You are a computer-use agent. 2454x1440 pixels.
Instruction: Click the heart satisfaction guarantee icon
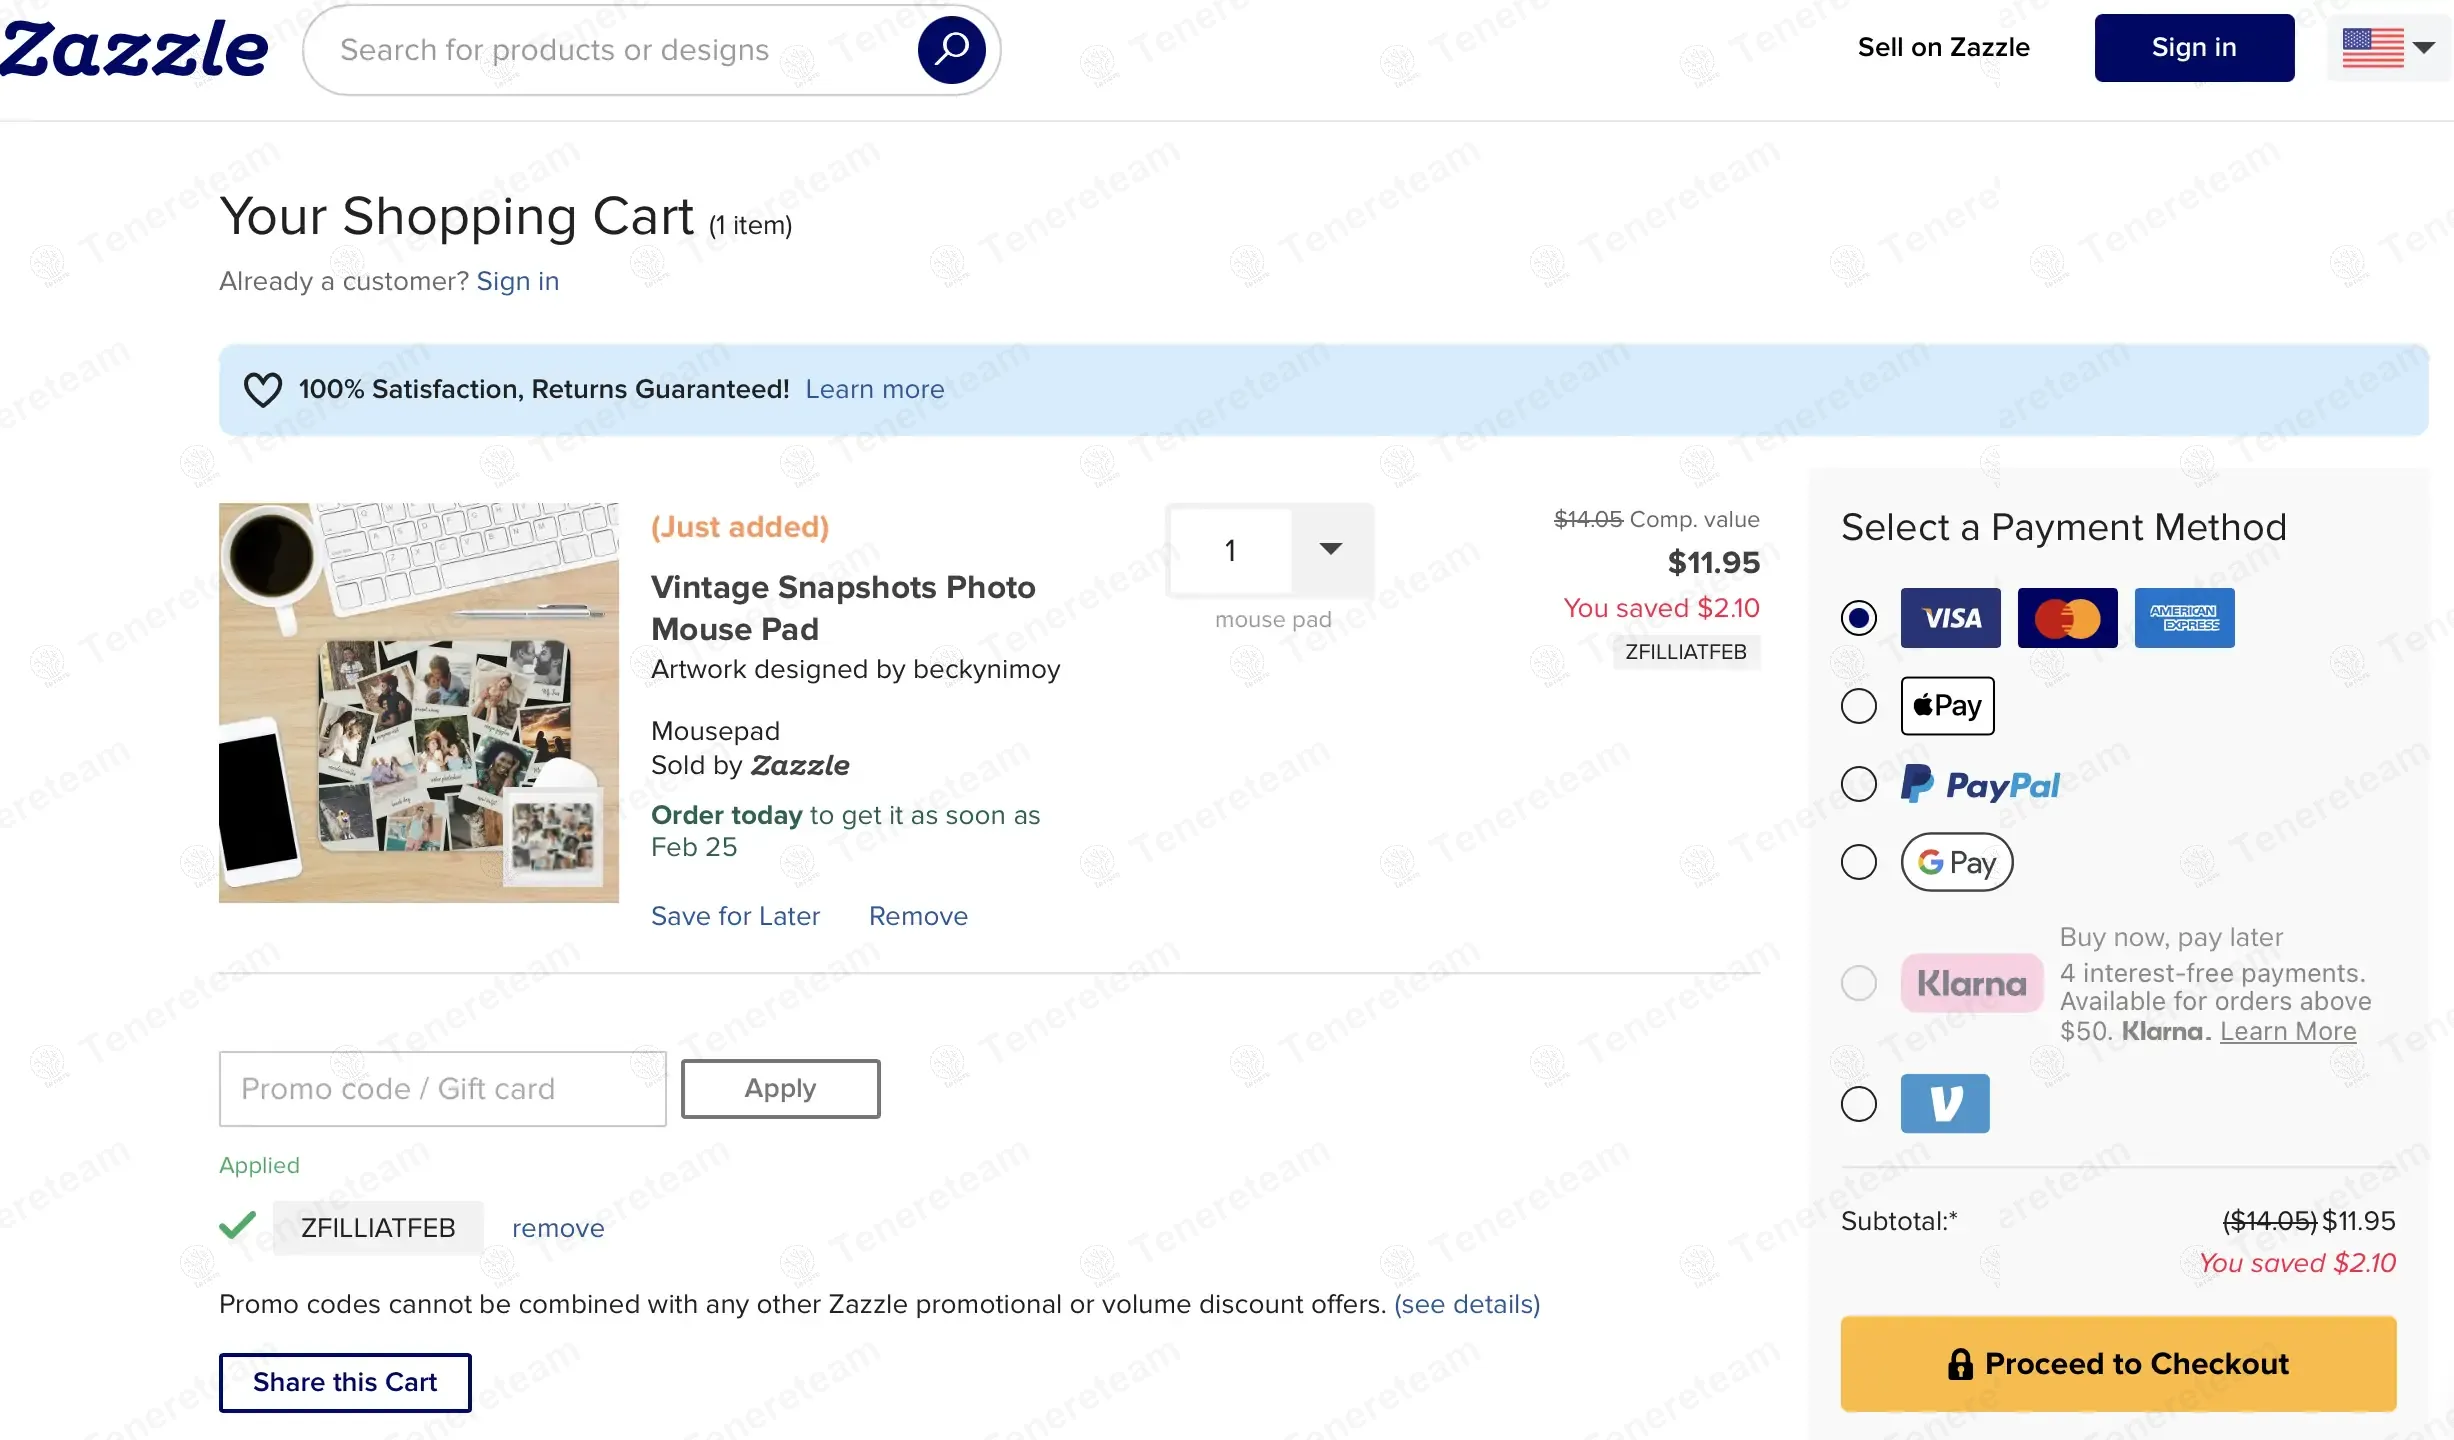click(x=263, y=390)
